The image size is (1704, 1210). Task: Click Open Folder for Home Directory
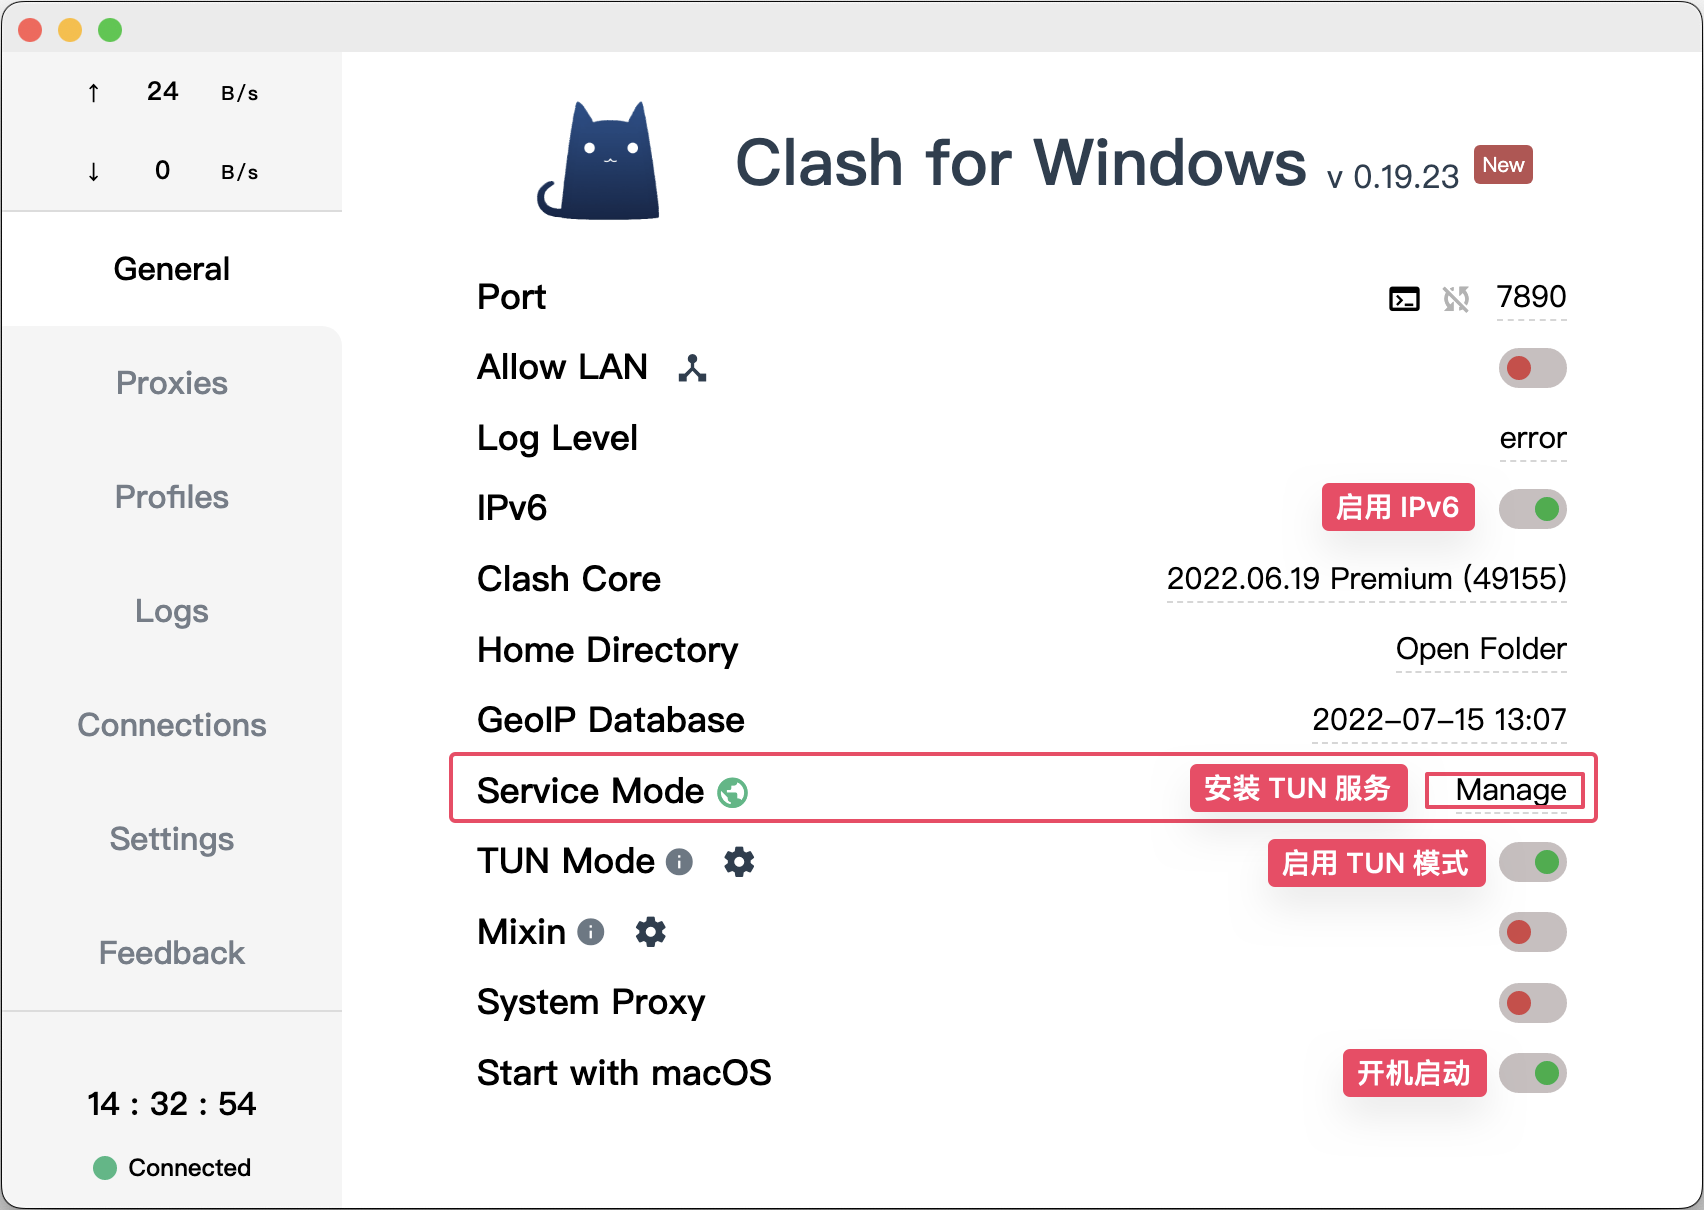point(1481,649)
